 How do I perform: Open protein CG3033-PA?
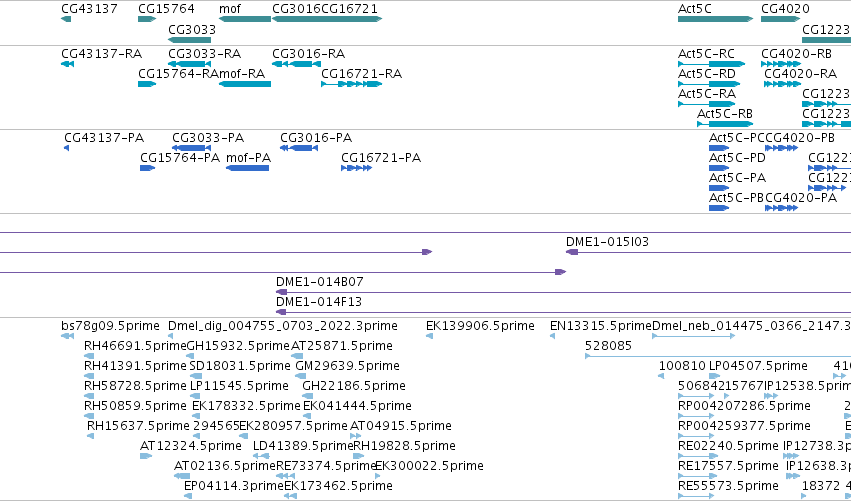coord(191,148)
